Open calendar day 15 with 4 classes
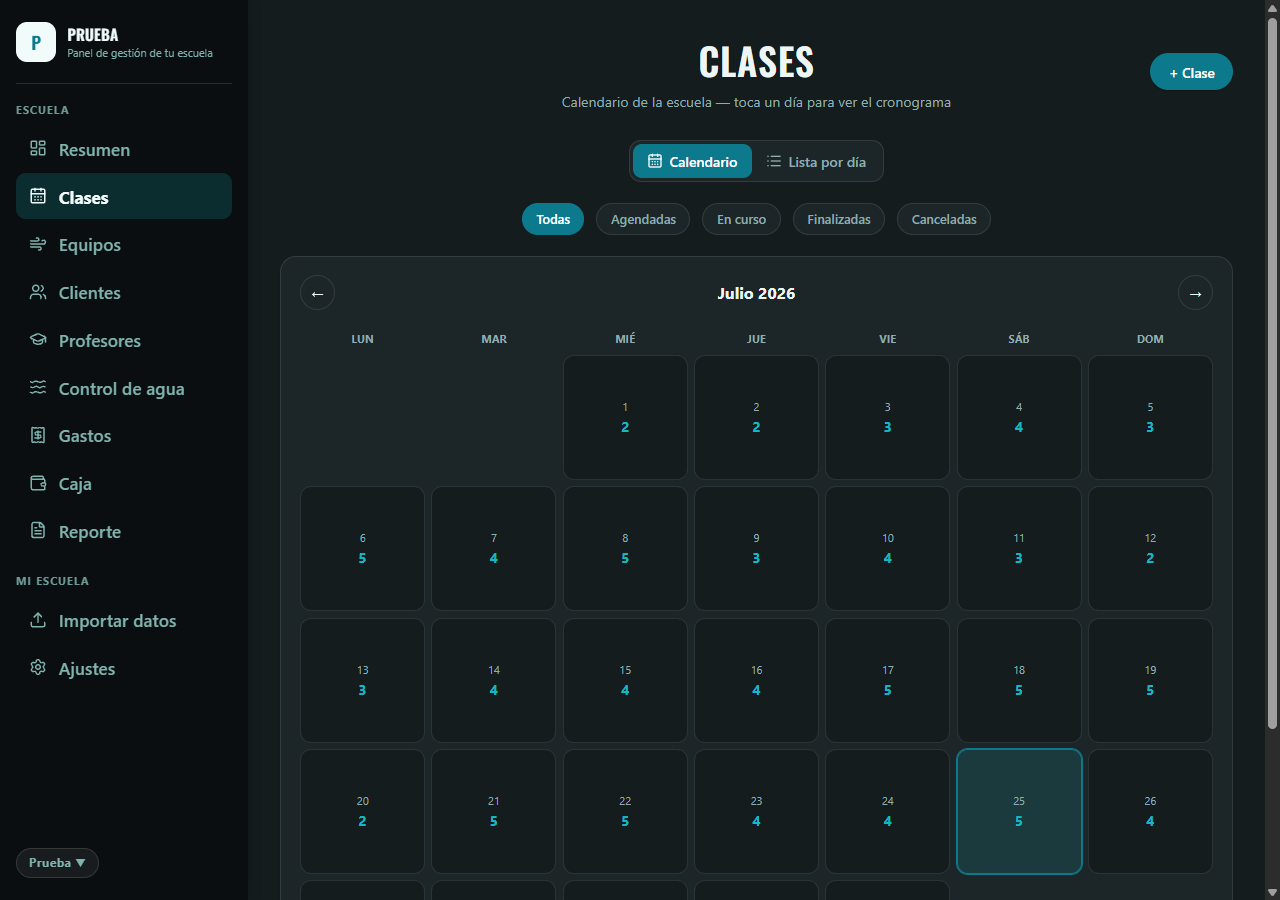 (625, 680)
